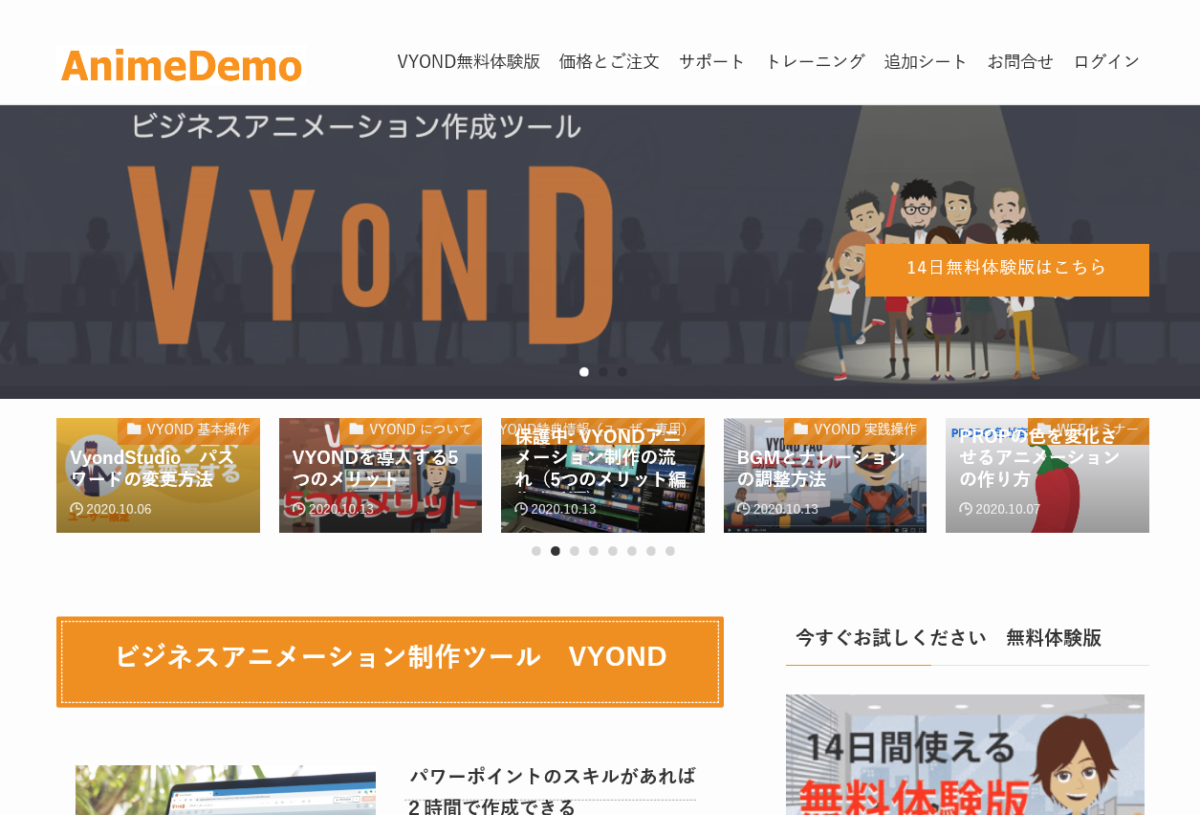Click the VYOND 基本操作 category folder tag

189,429
